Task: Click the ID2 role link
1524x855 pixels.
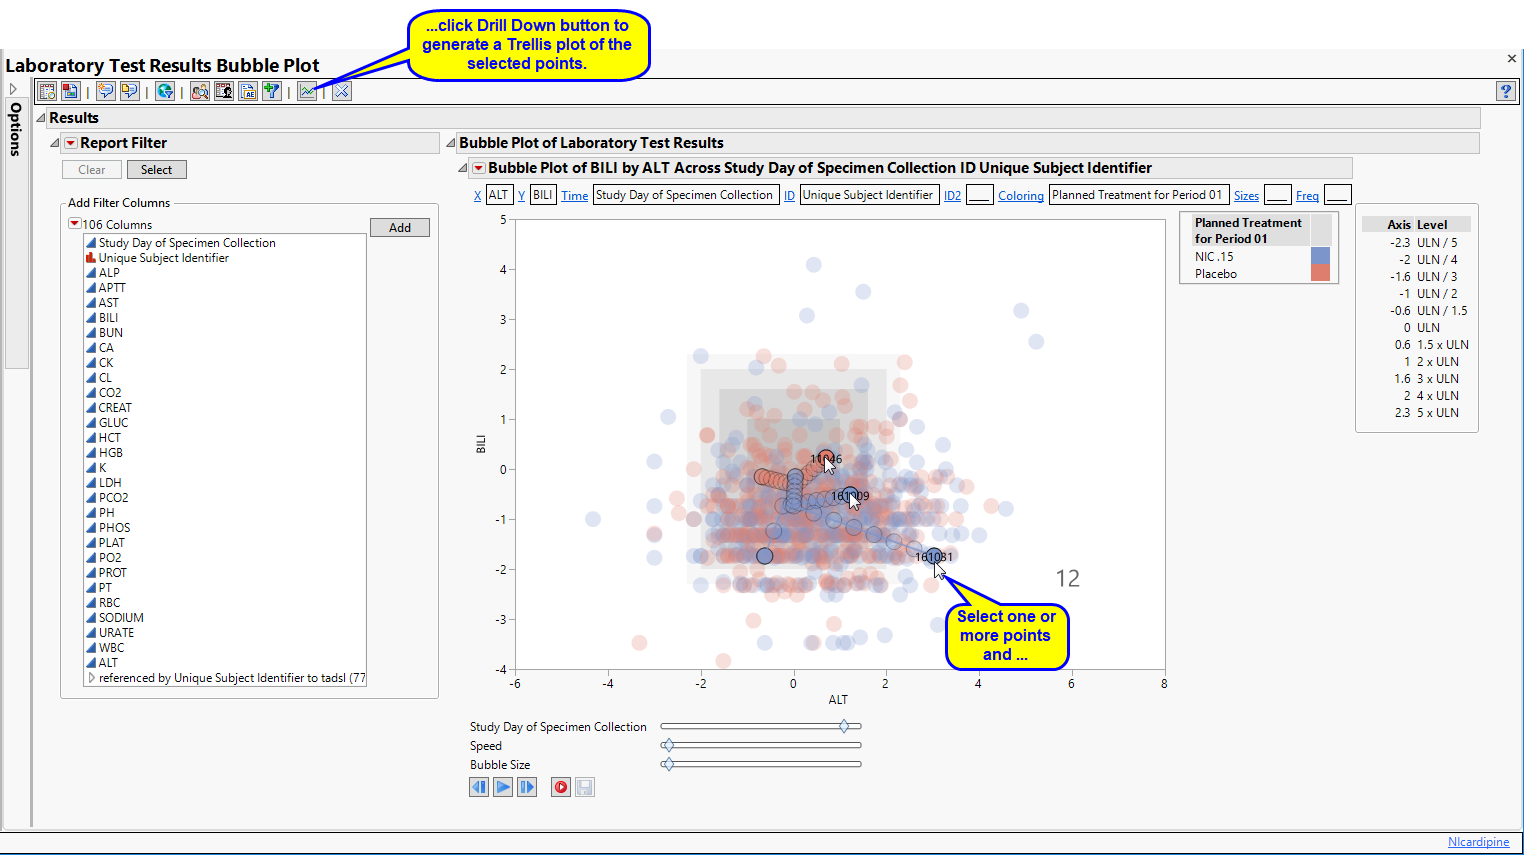Action: [953, 196]
